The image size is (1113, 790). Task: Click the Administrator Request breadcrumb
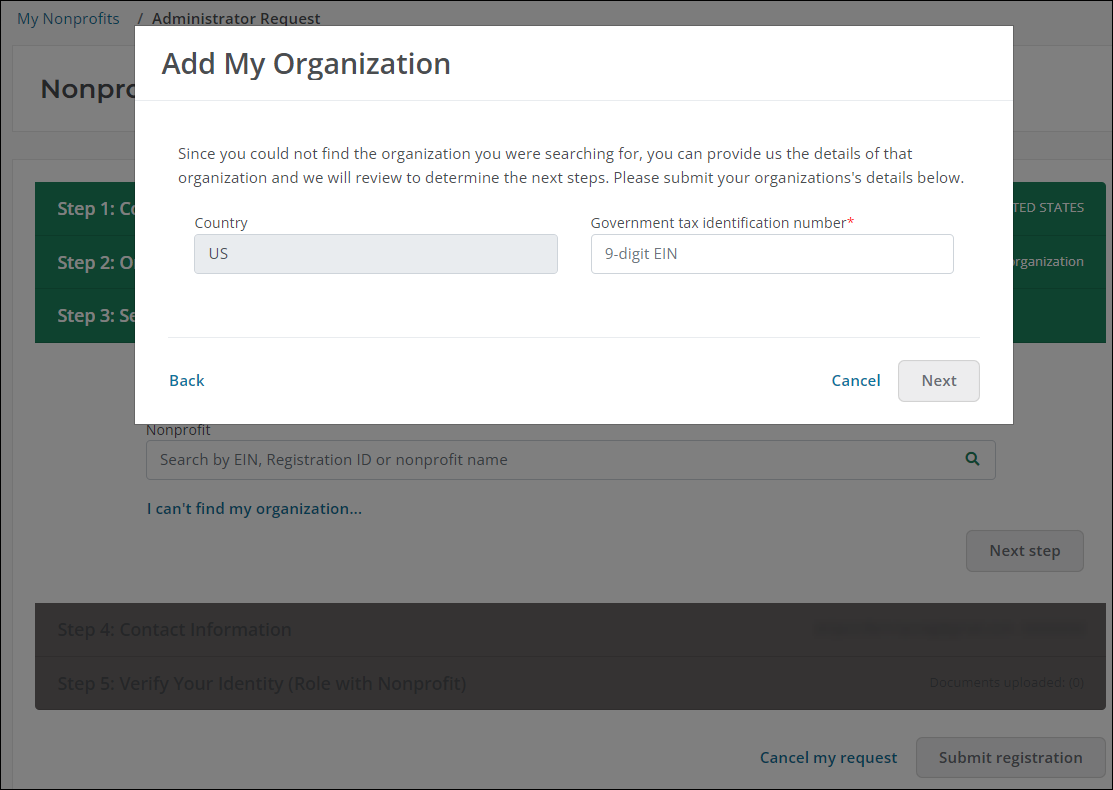236,19
